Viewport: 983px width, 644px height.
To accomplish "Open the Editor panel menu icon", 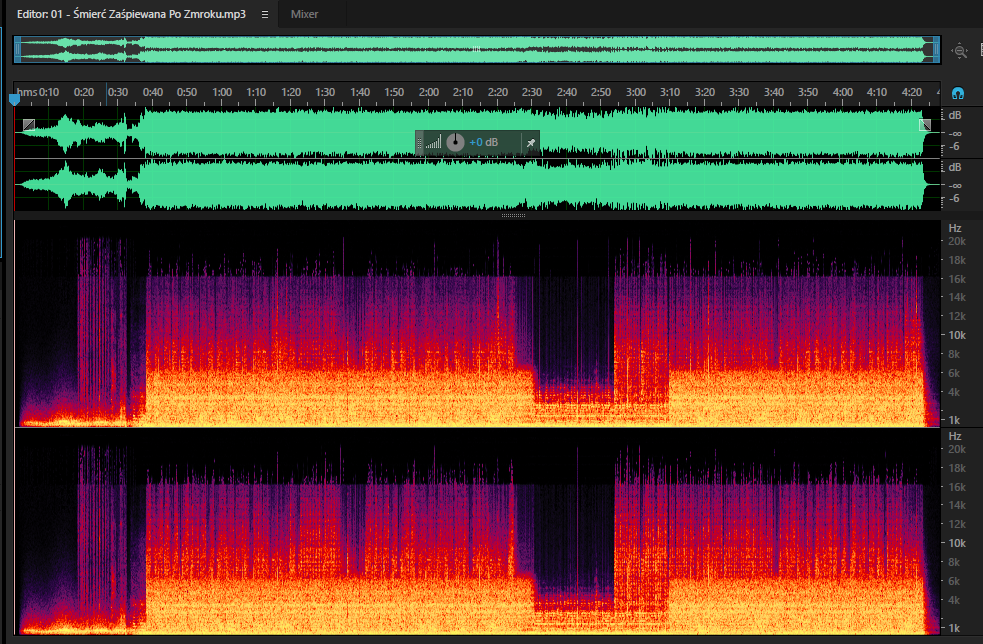I will [x=265, y=14].
